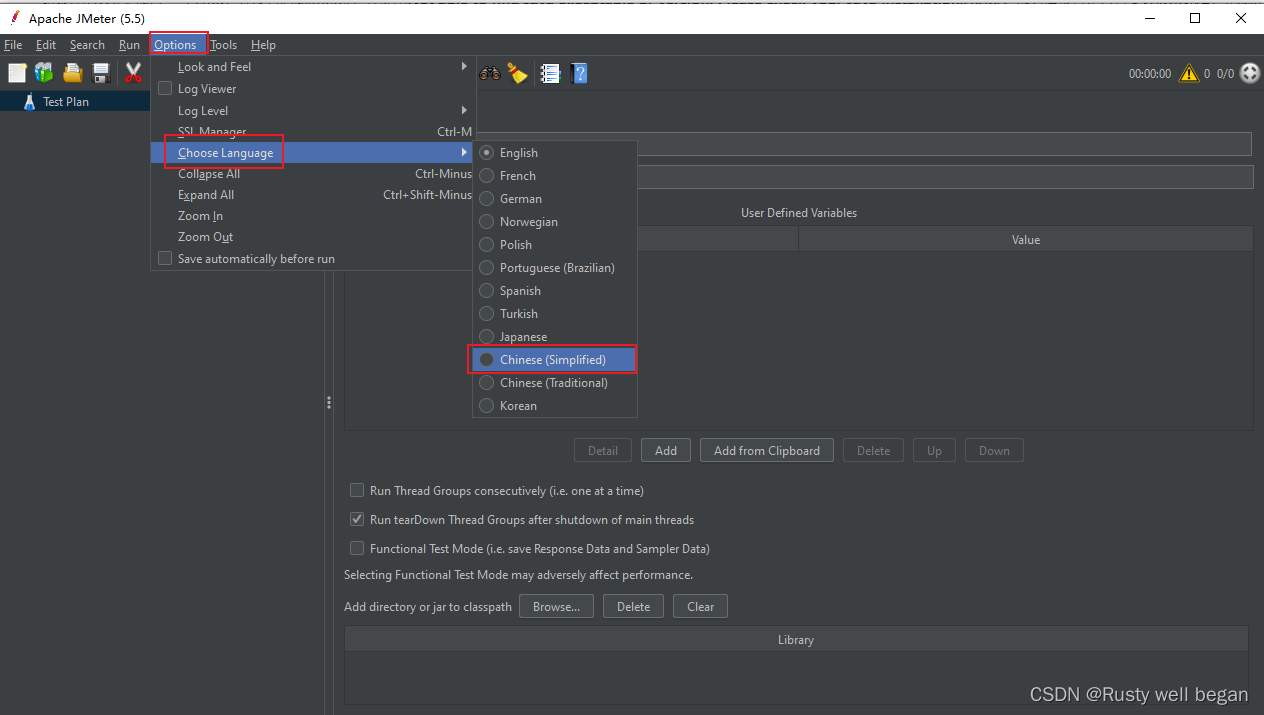Check Run Thread Groups consecutively
This screenshot has width=1264, height=715.
(x=357, y=491)
